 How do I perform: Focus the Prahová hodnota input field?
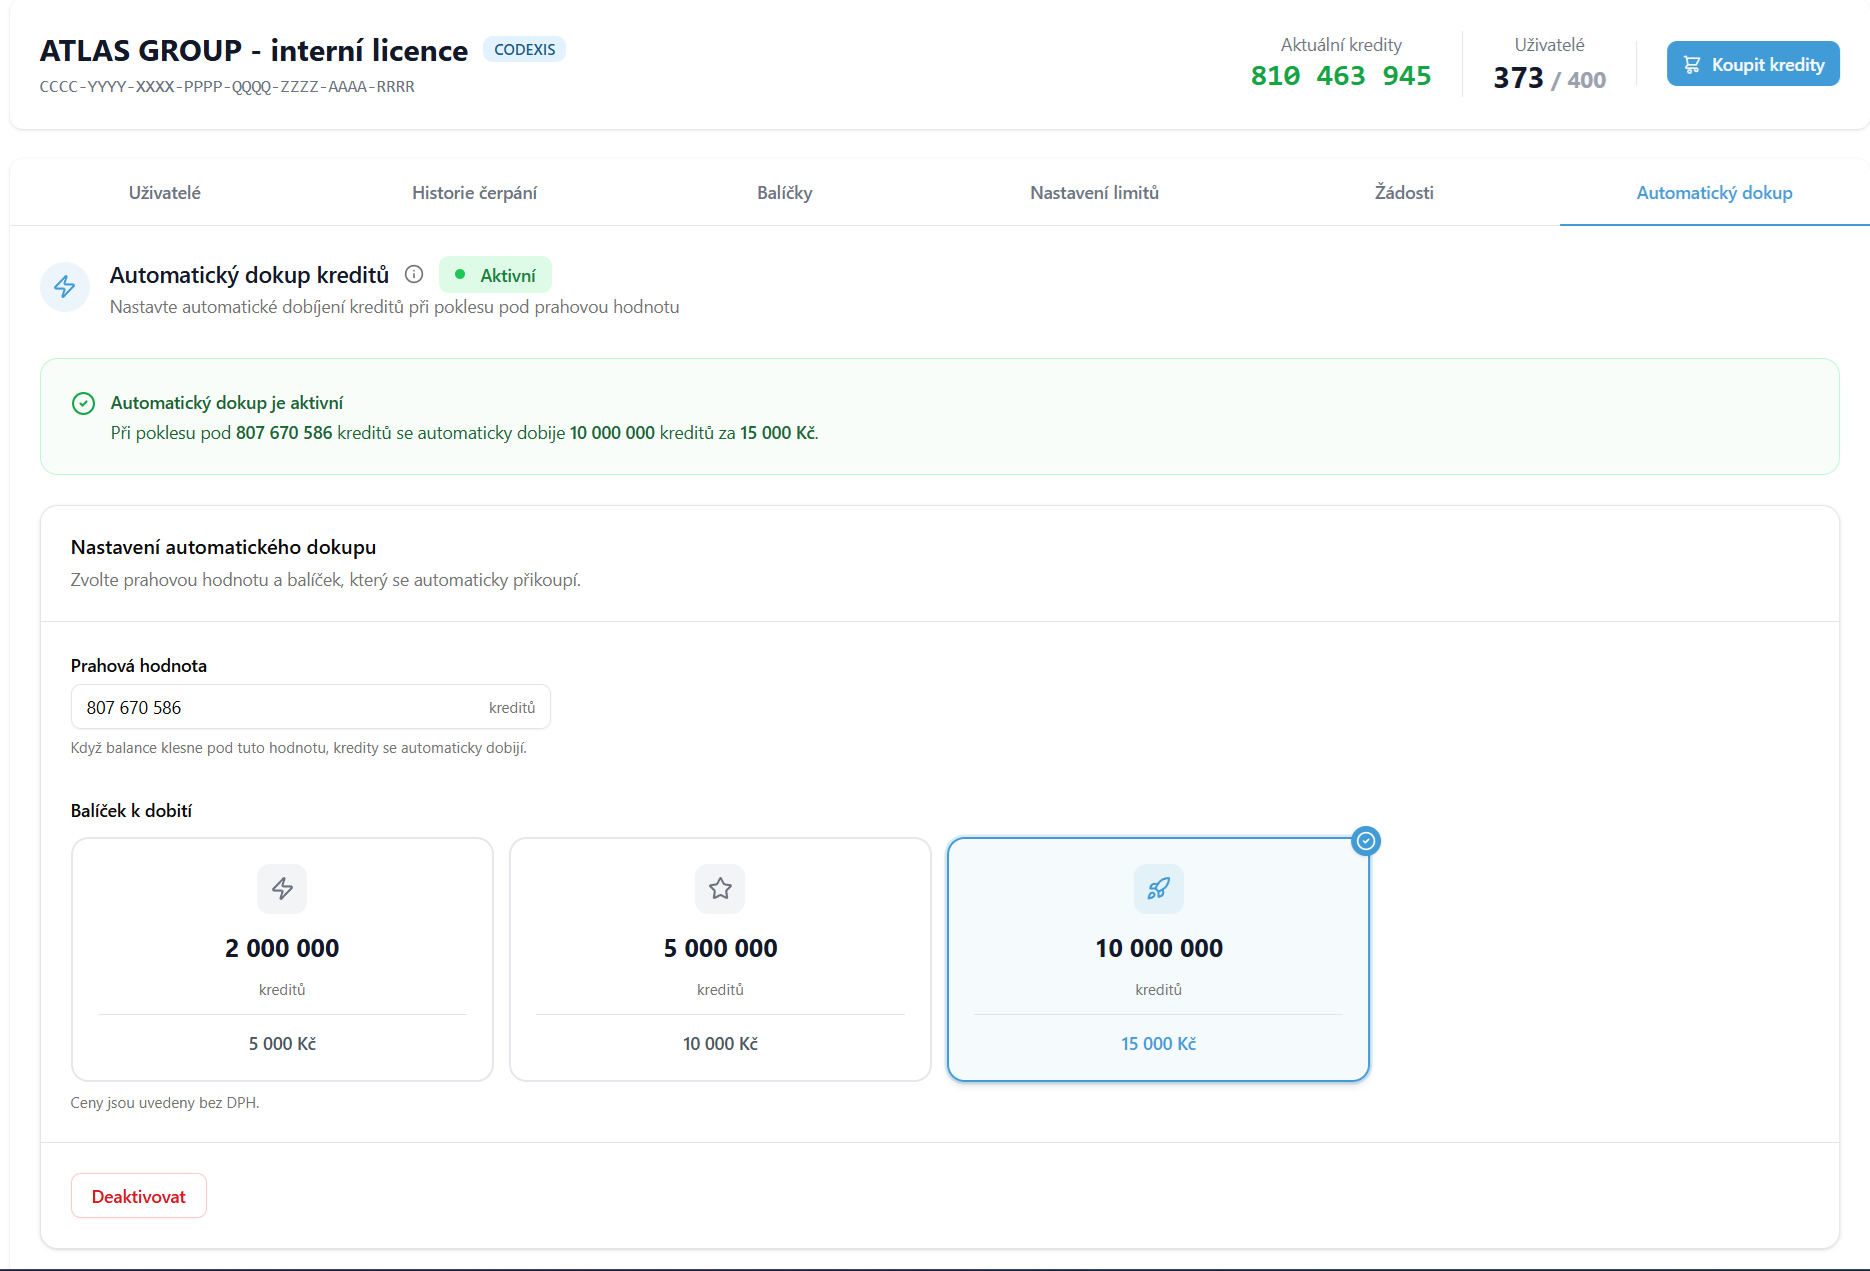click(x=280, y=708)
